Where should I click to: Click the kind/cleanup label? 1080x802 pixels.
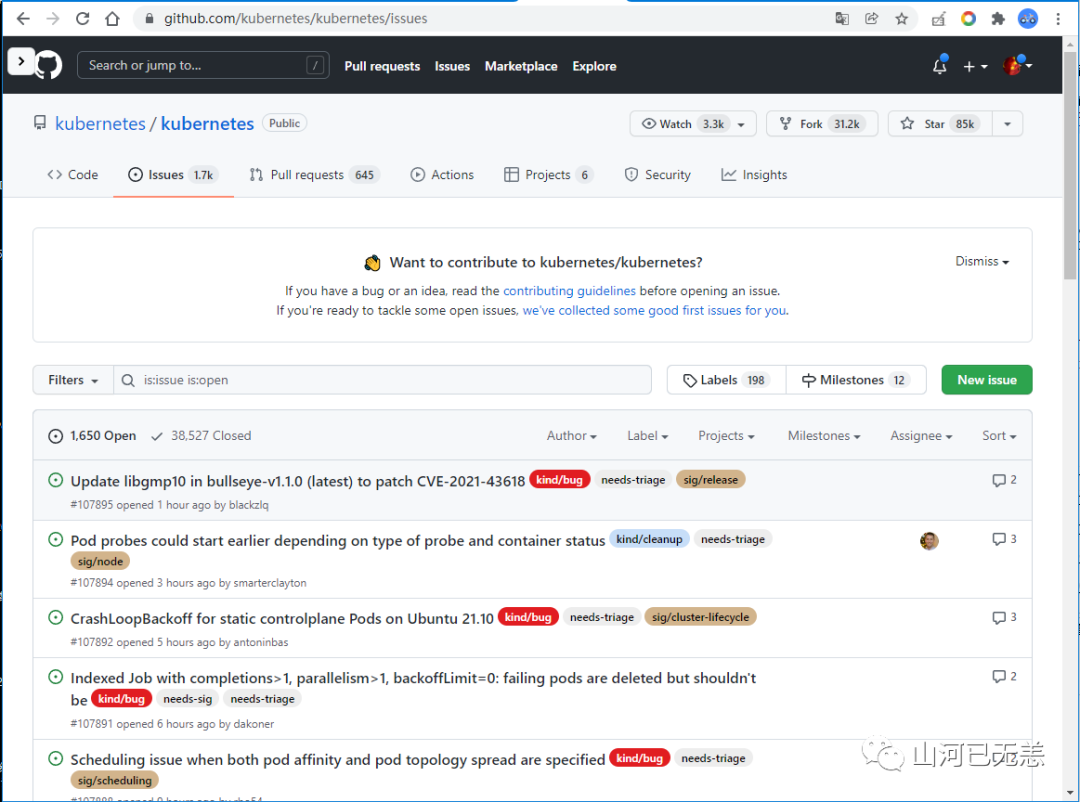649,539
